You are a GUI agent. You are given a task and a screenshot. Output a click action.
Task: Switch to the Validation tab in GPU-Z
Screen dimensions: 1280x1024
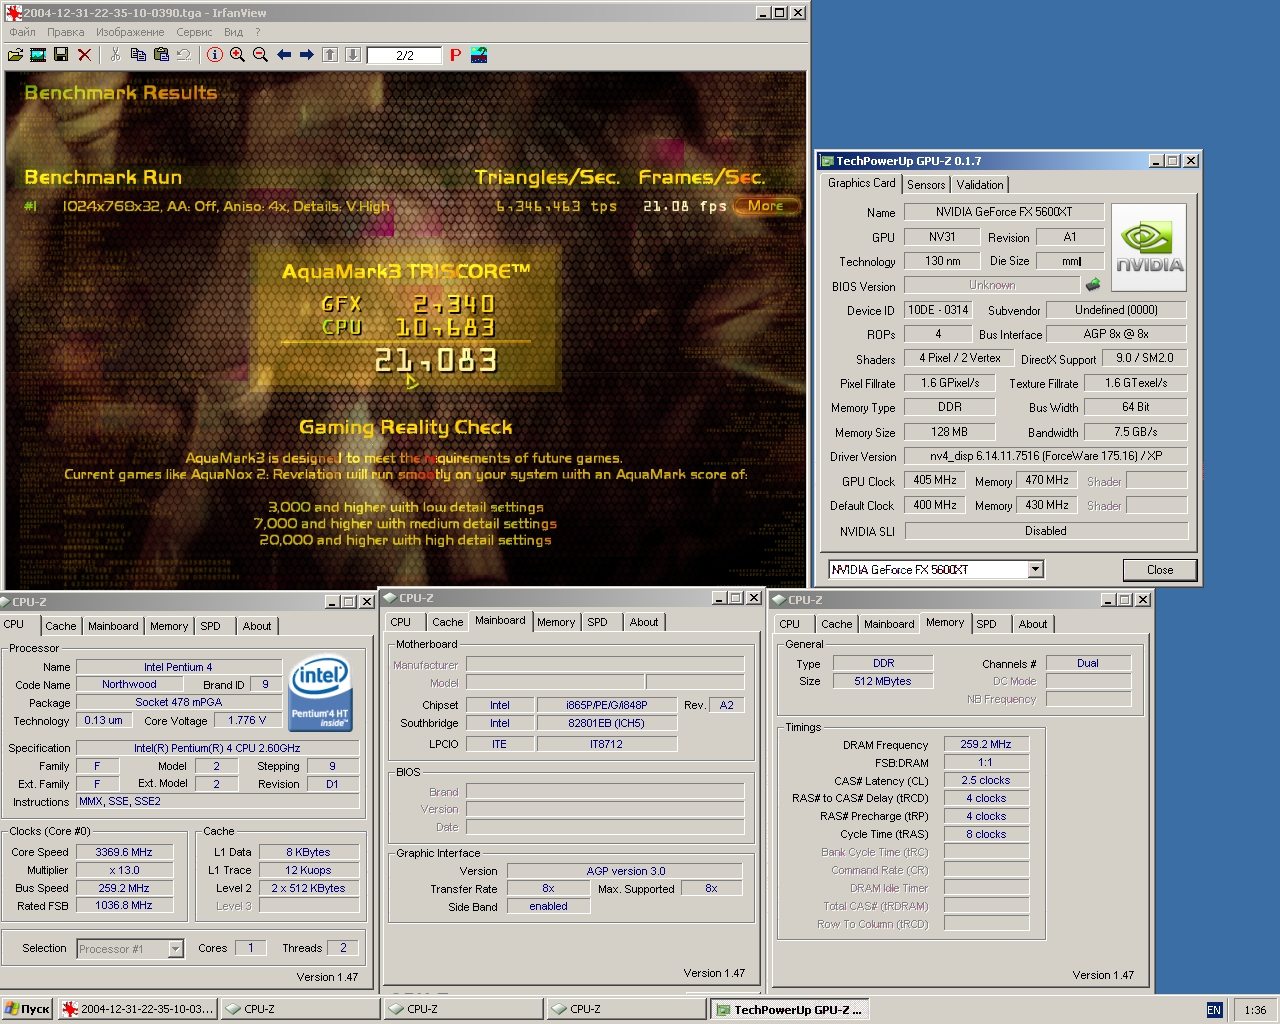pyautogui.click(x=980, y=185)
